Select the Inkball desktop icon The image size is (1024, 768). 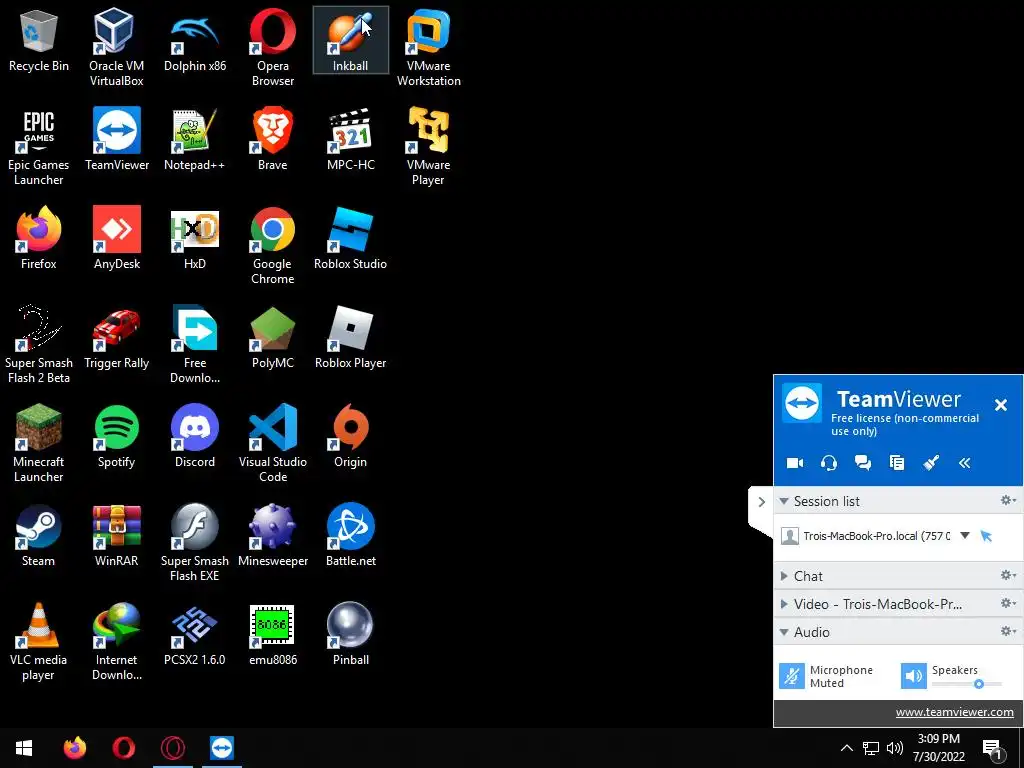351,40
